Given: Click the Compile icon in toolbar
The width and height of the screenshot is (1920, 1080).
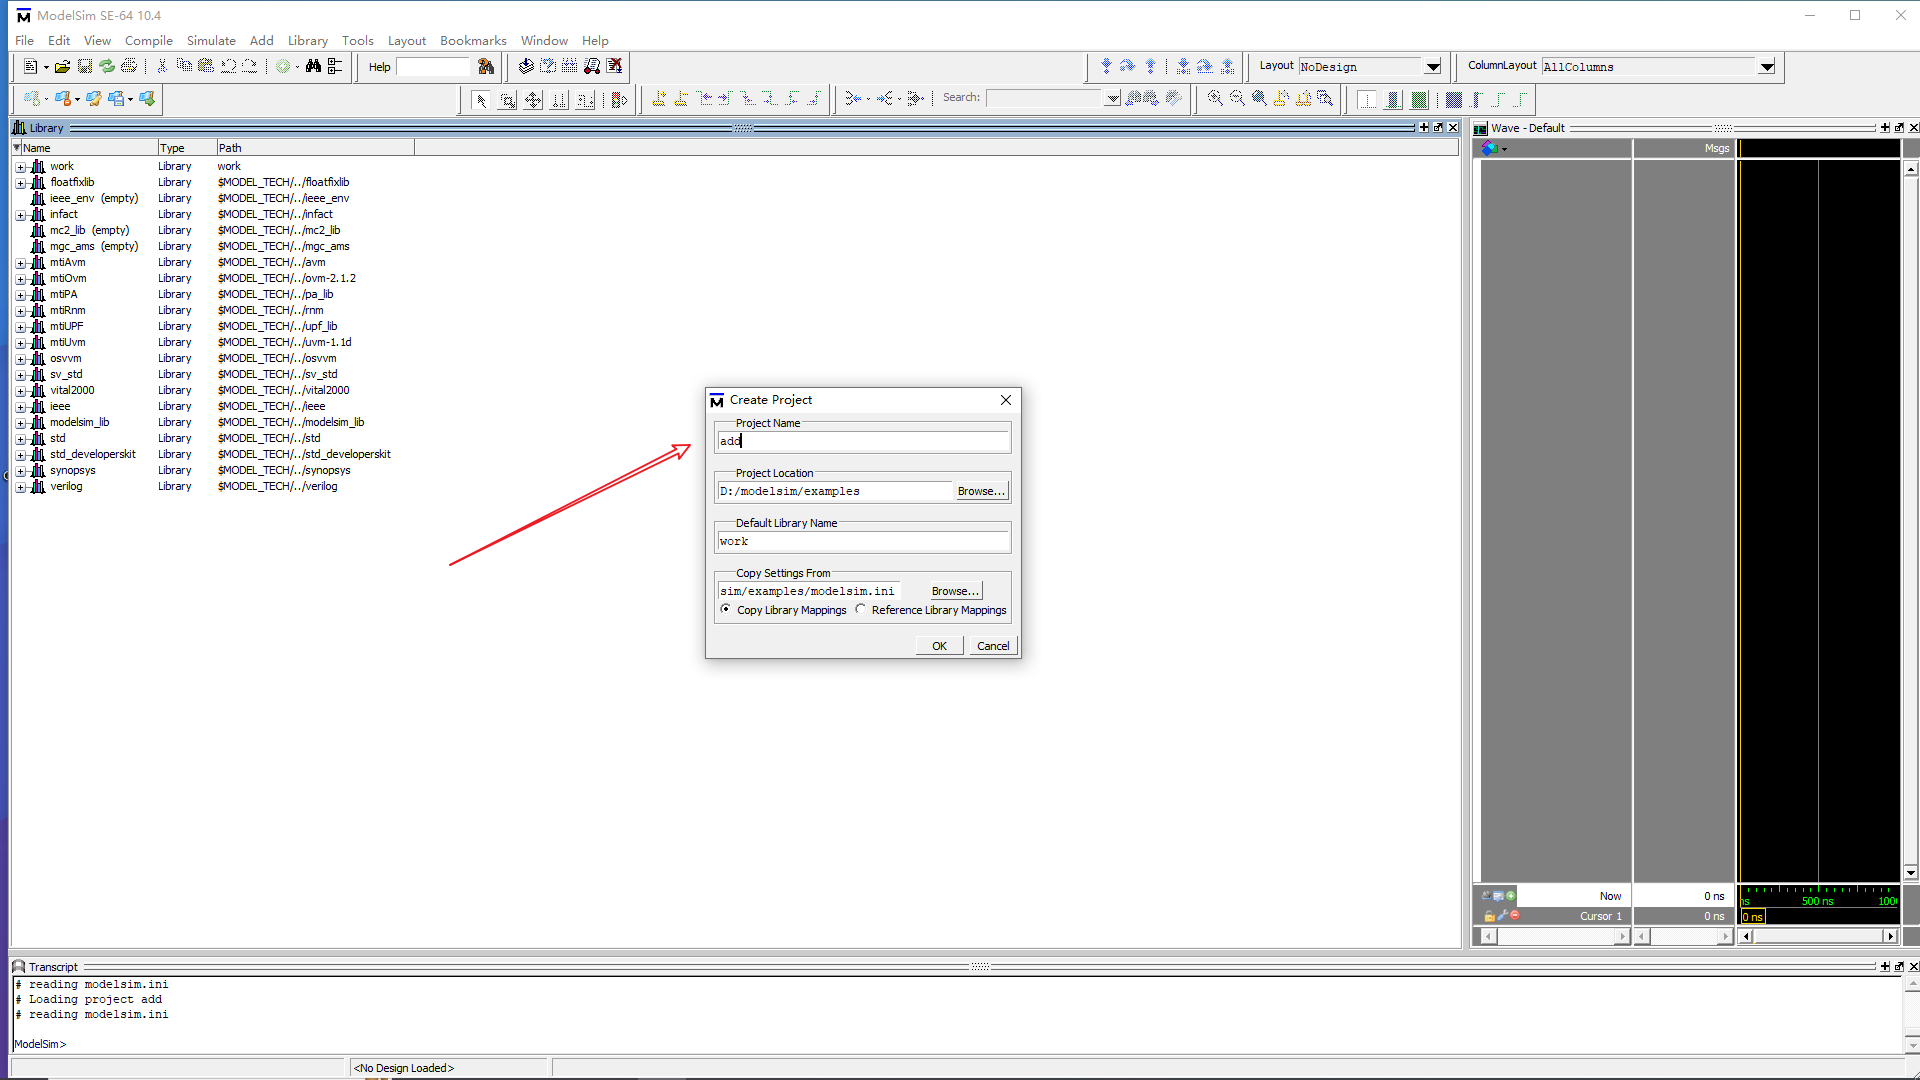Looking at the screenshot, I should tap(526, 67).
